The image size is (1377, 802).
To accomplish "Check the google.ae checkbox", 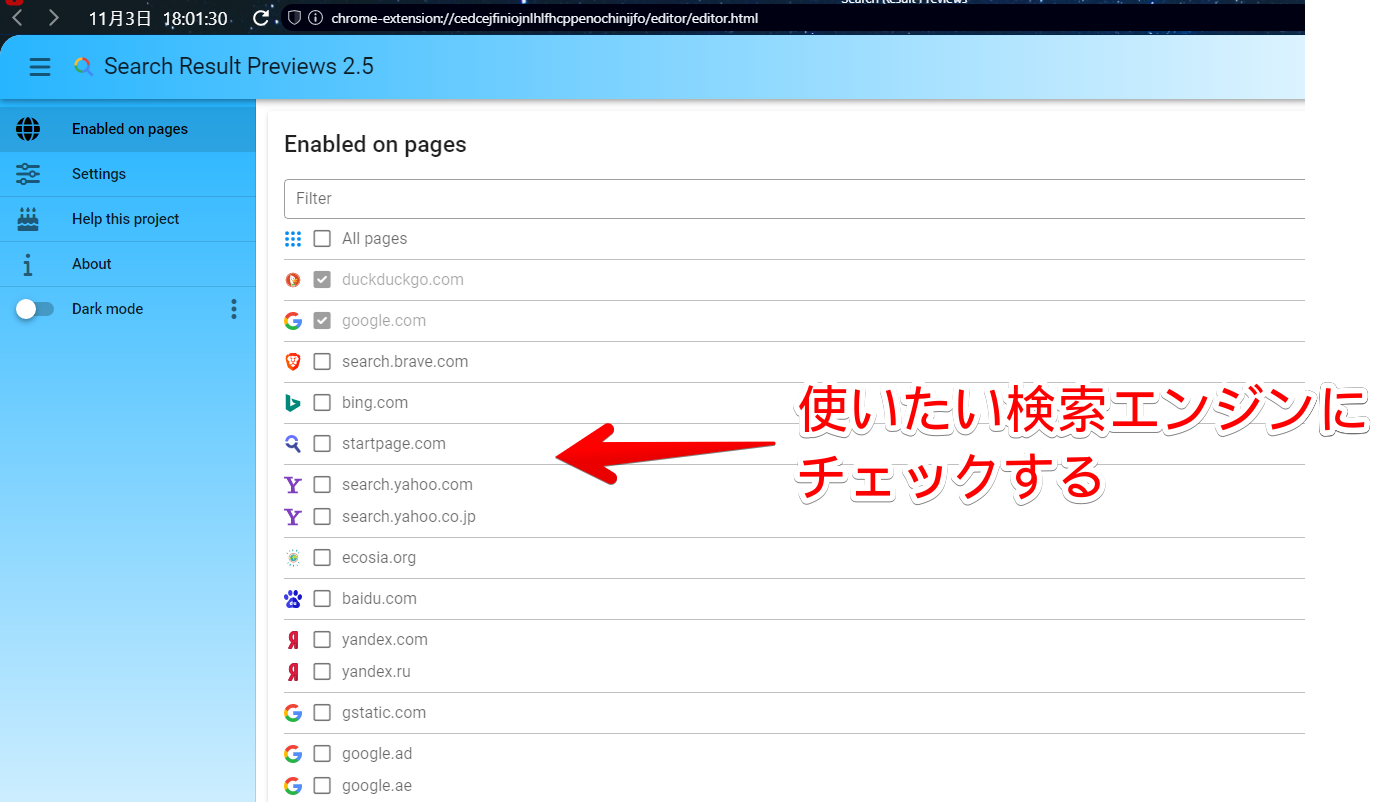I will pos(322,786).
